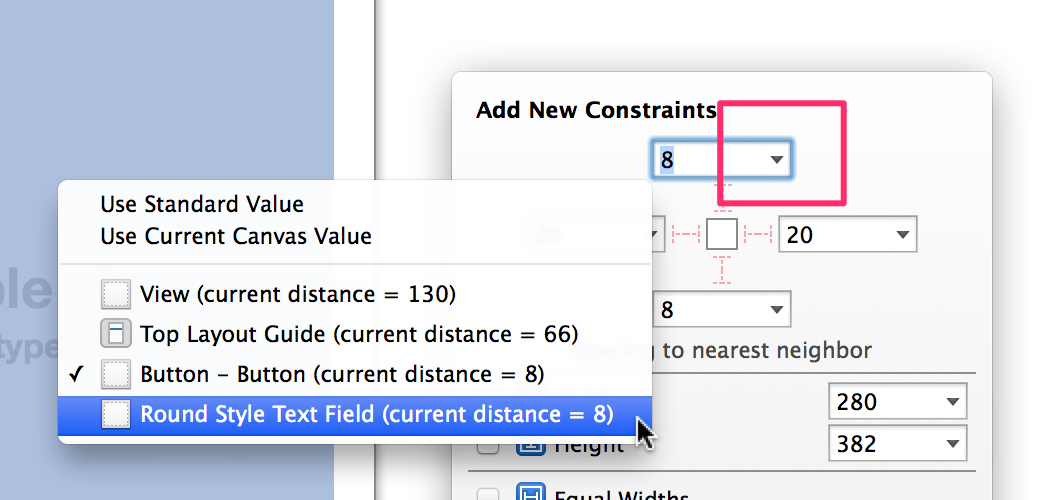Click the top spacing field containing 8
The height and width of the screenshot is (500, 1050).
point(722,160)
